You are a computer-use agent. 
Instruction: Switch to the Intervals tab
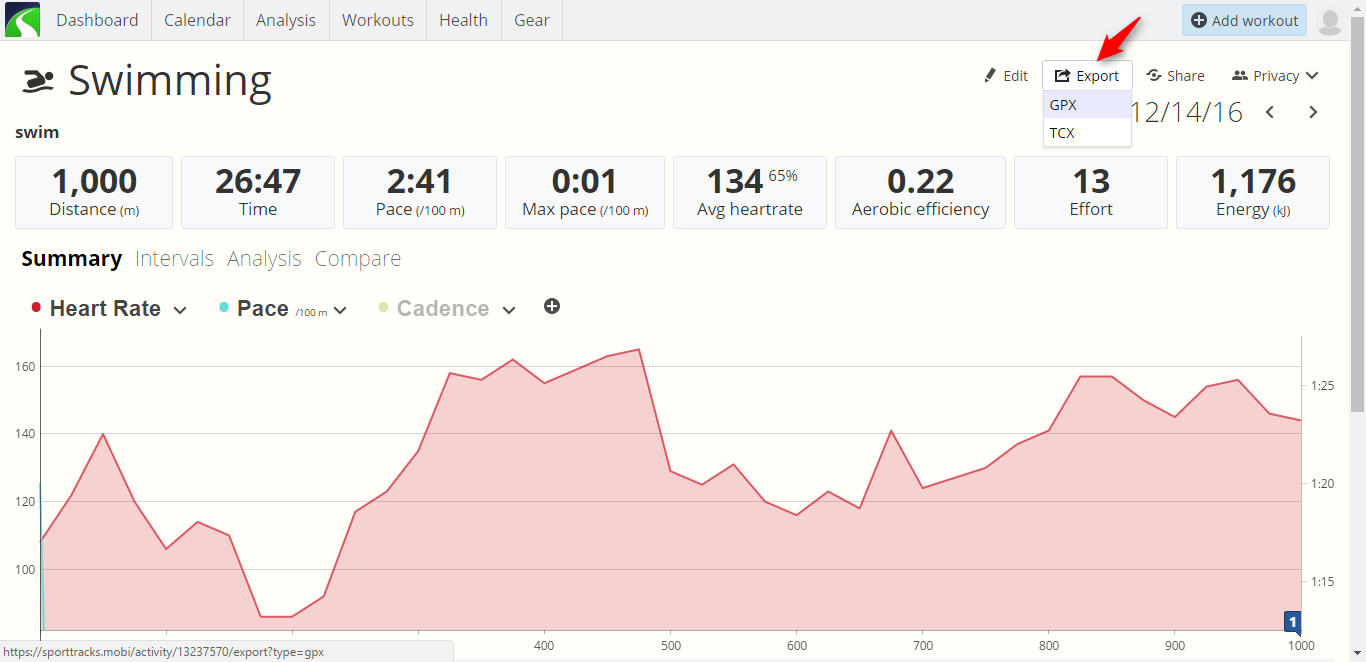pos(174,259)
